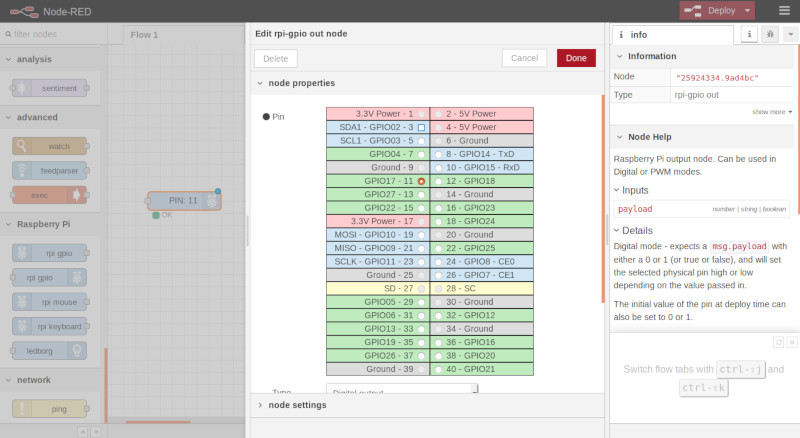The image size is (800, 438).
Task: Click show more in Information panel
Action: [771, 112]
